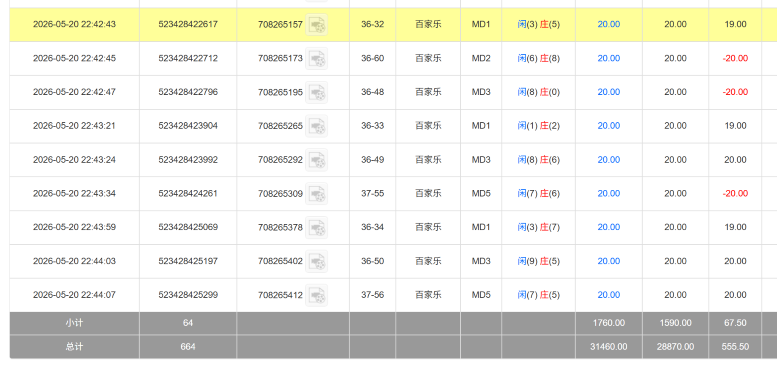Open blue bet amount in 22:43:34 row
The width and height of the screenshot is (777, 366).
(609, 194)
